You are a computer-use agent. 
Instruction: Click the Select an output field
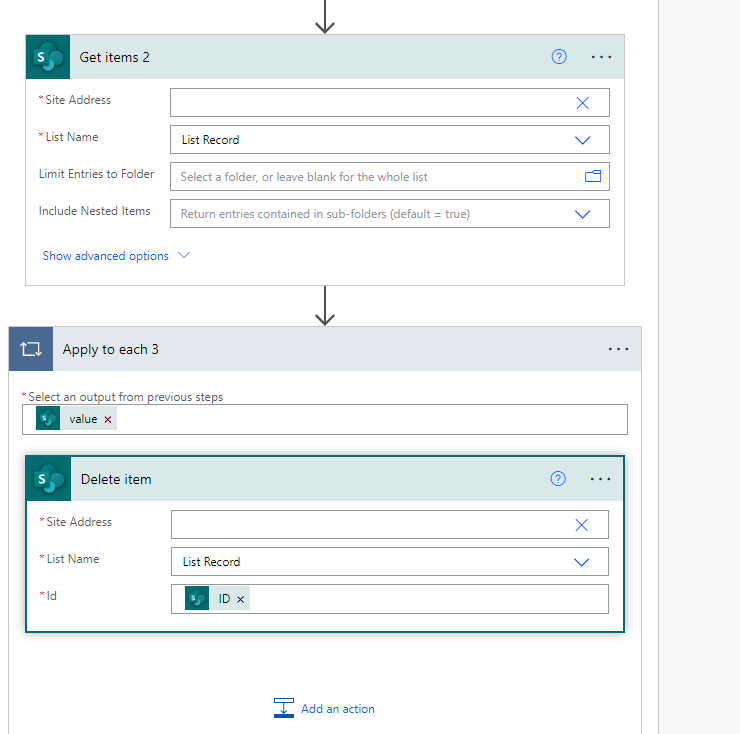coord(325,419)
